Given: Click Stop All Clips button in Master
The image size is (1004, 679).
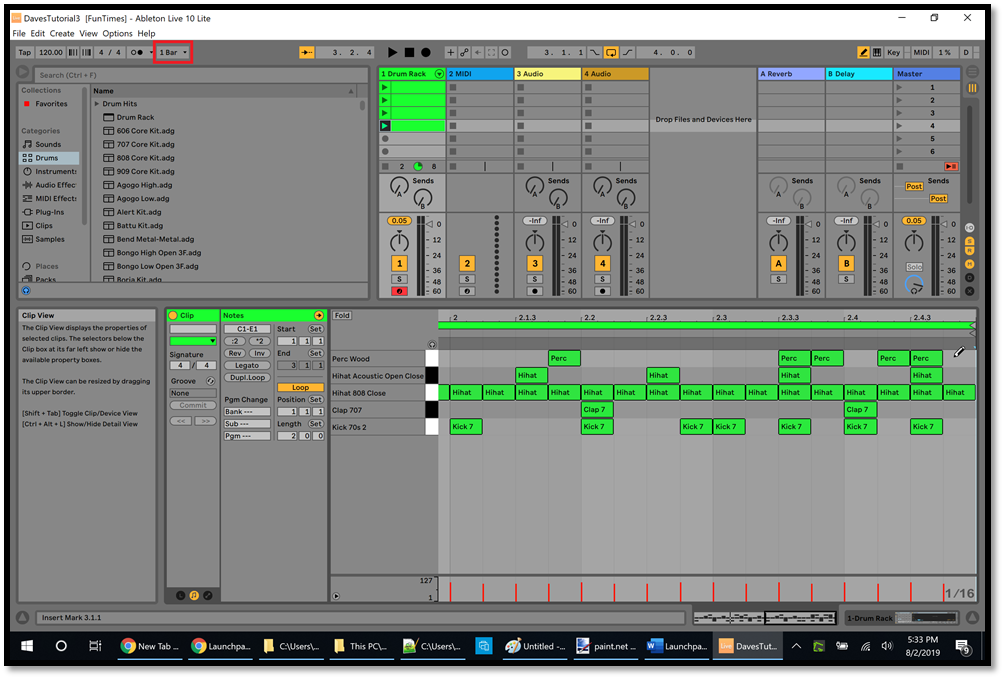Looking at the screenshot, I should point(900,167).
